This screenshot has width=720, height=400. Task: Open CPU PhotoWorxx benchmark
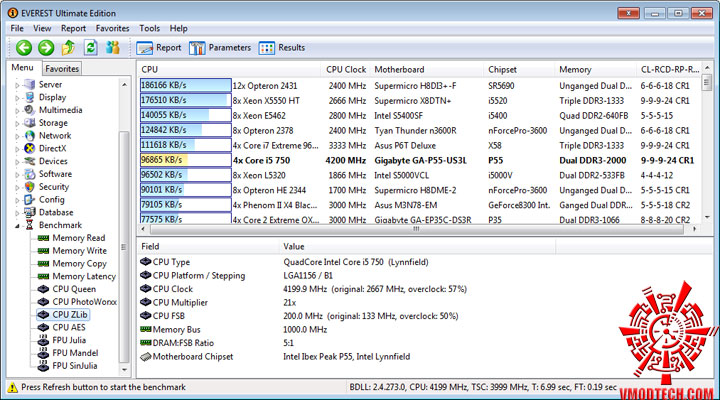coord(77,302)
